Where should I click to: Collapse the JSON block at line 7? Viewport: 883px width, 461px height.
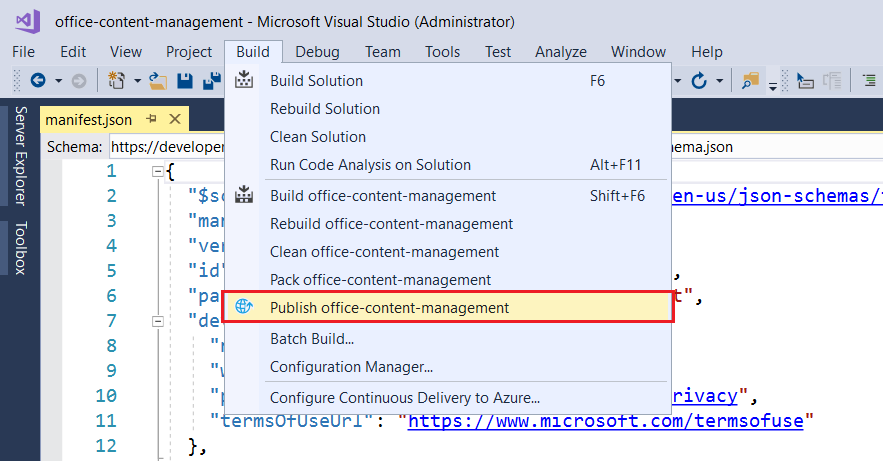pyautogui.click(x=157, y=321)
